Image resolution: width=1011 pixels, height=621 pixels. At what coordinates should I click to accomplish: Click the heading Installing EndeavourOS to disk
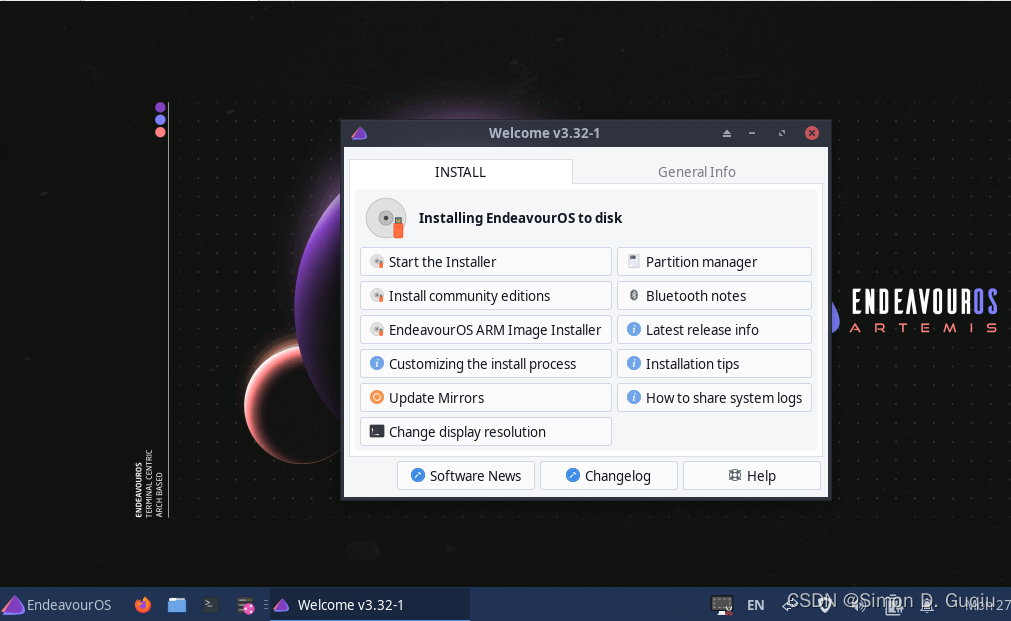click(x=520, y=218)
